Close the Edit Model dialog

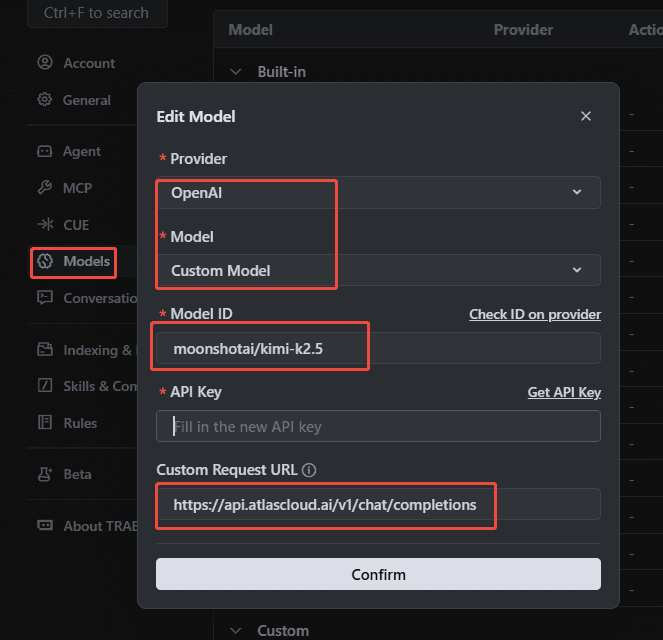586,116
